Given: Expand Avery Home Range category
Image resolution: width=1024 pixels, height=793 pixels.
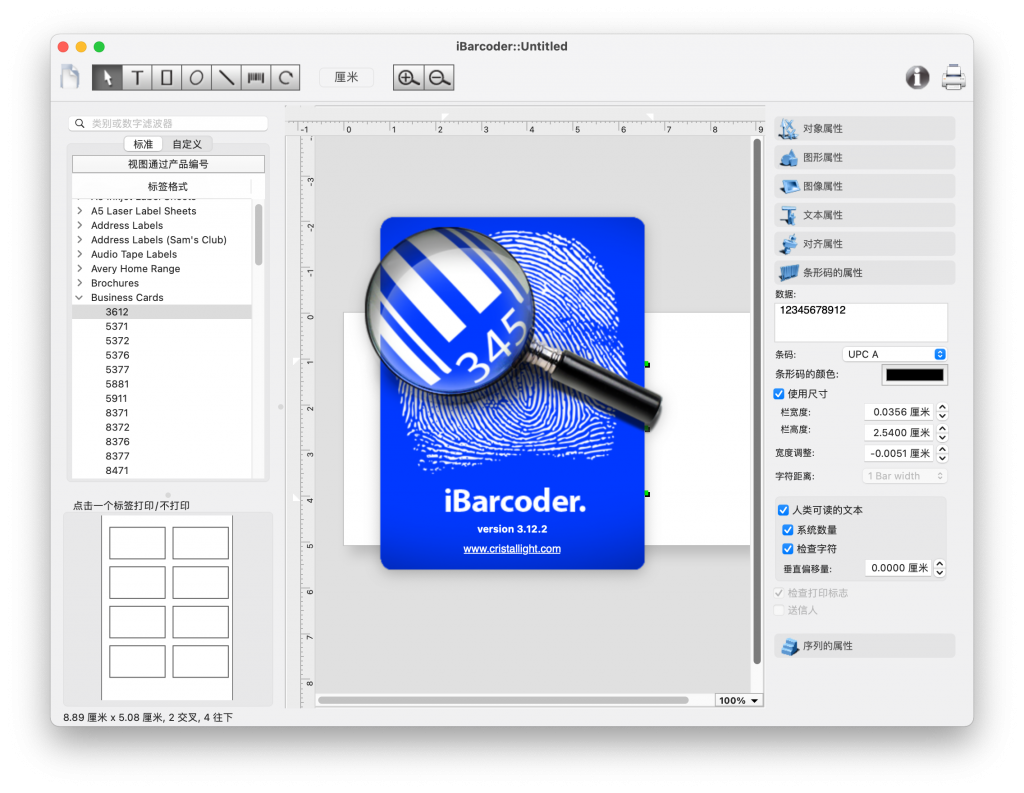Looking at the screenshot, I should (80, 268).
